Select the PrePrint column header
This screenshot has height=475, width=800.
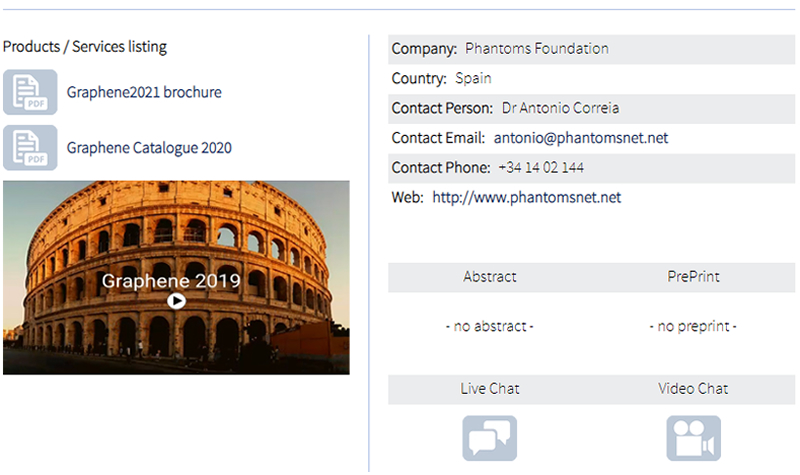(693, 277)
